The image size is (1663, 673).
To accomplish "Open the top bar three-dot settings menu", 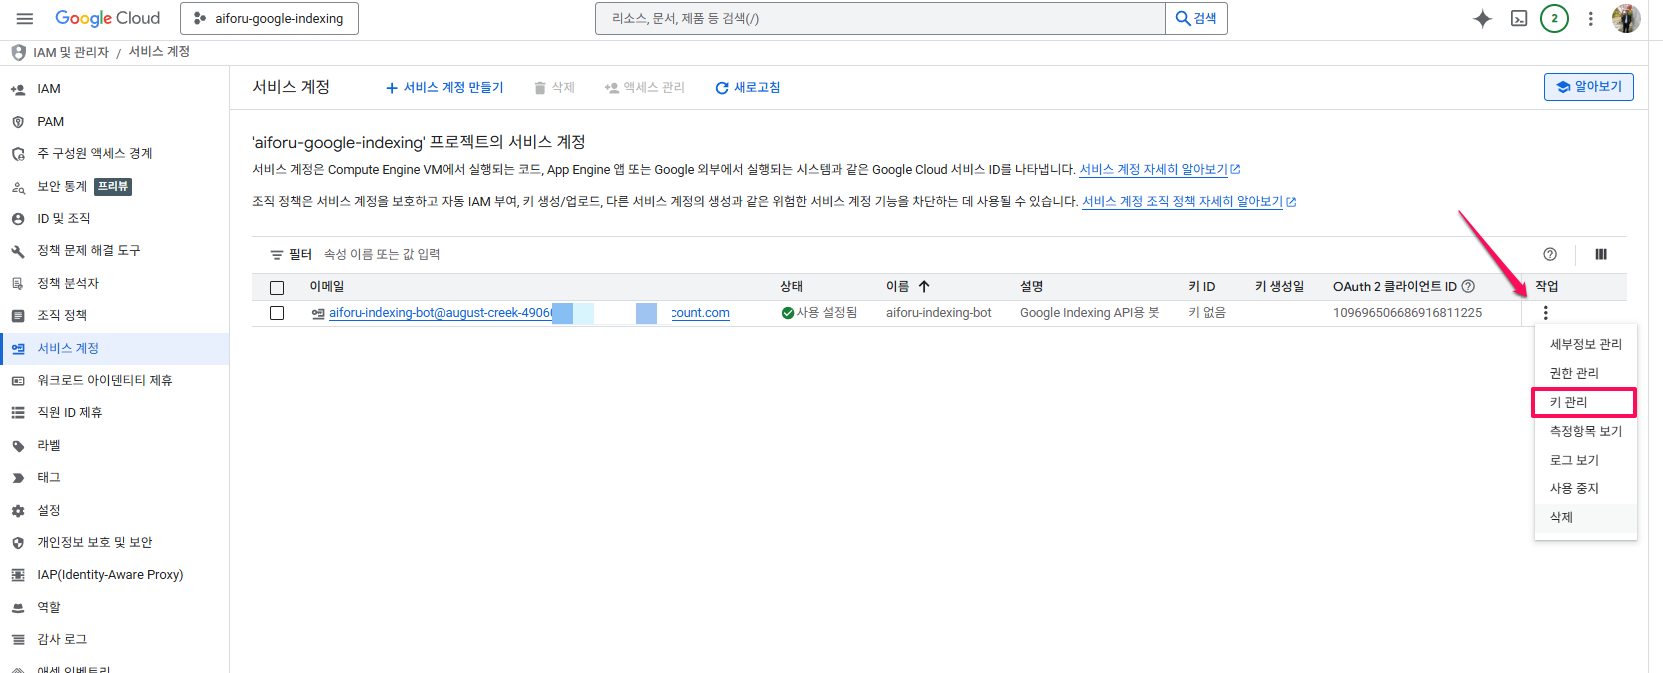I will (1590, 19).
